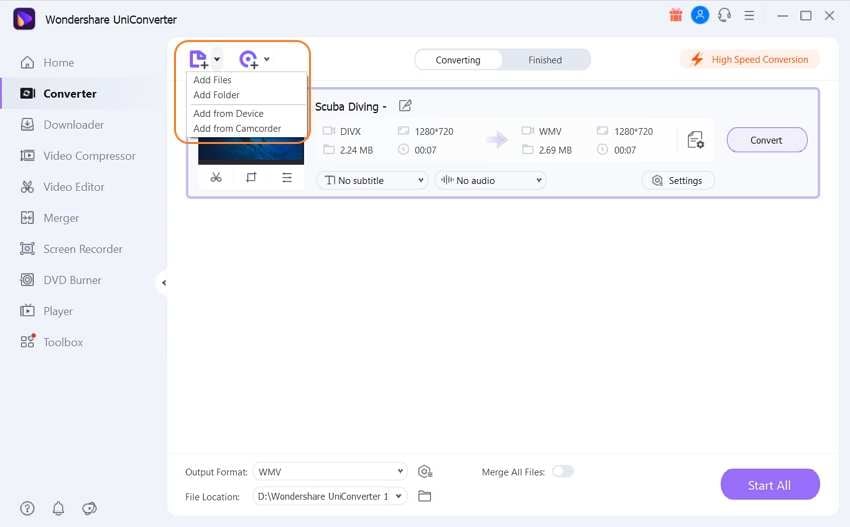Edit the Scuba Diving file name

coord(405,106)
